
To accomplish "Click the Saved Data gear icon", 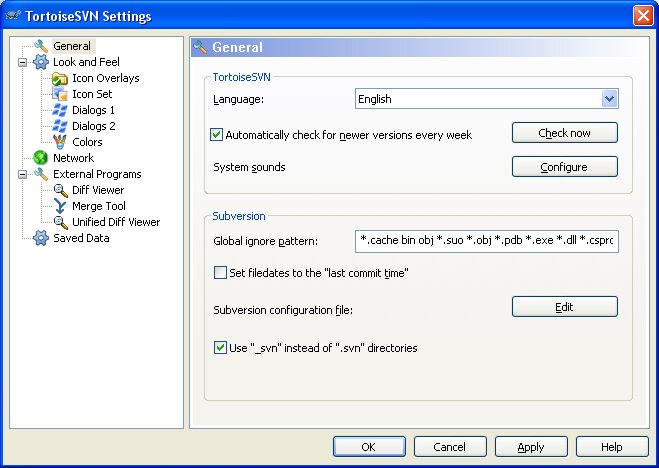I will [41, 238].
